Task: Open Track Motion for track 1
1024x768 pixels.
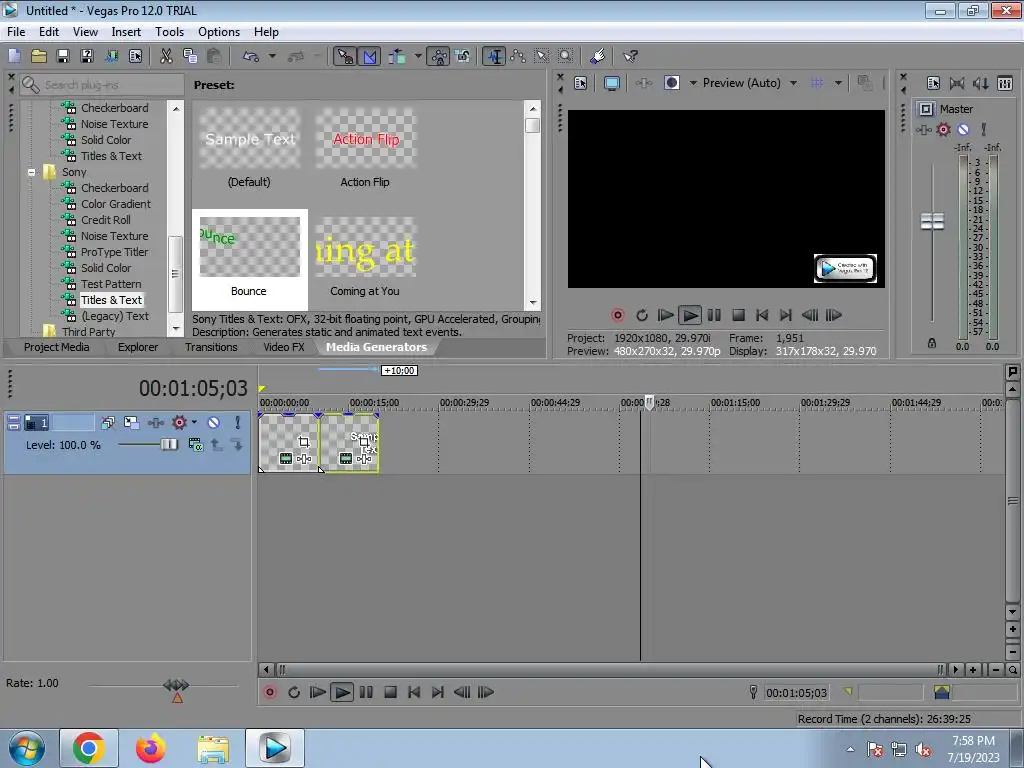Action: click(x=131, y=423)
